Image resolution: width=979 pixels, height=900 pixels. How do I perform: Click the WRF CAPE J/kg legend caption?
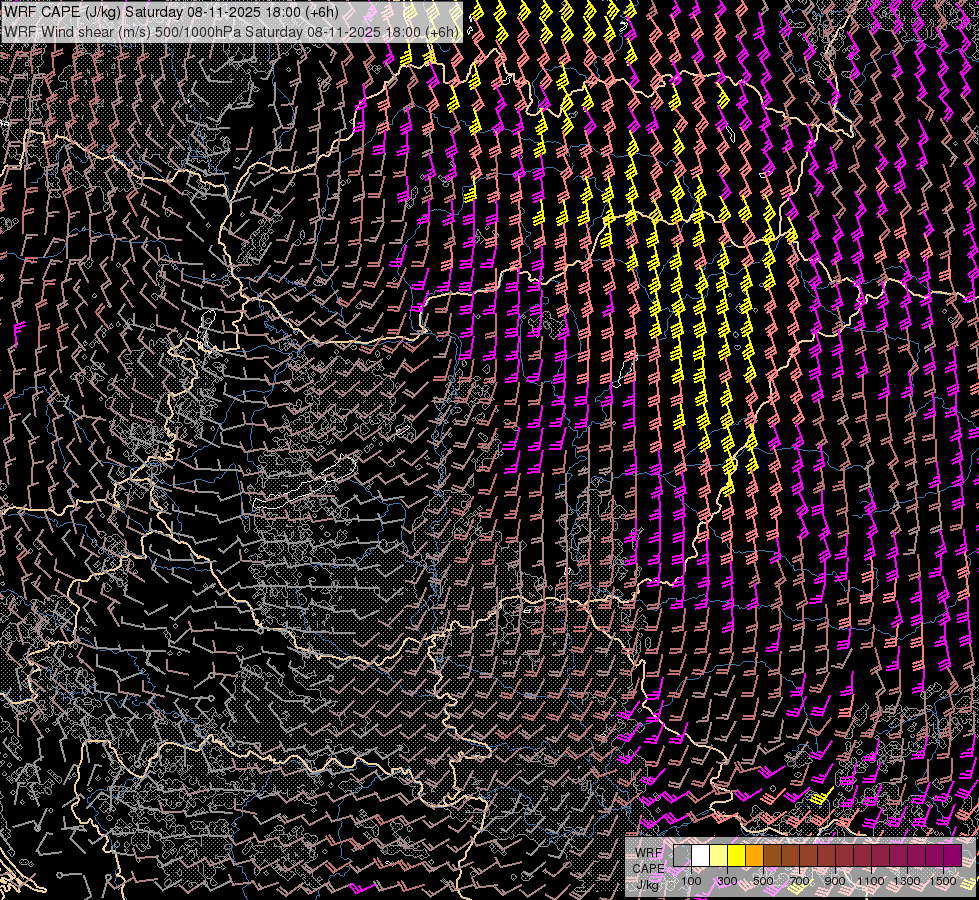click(x=648, y=868)
